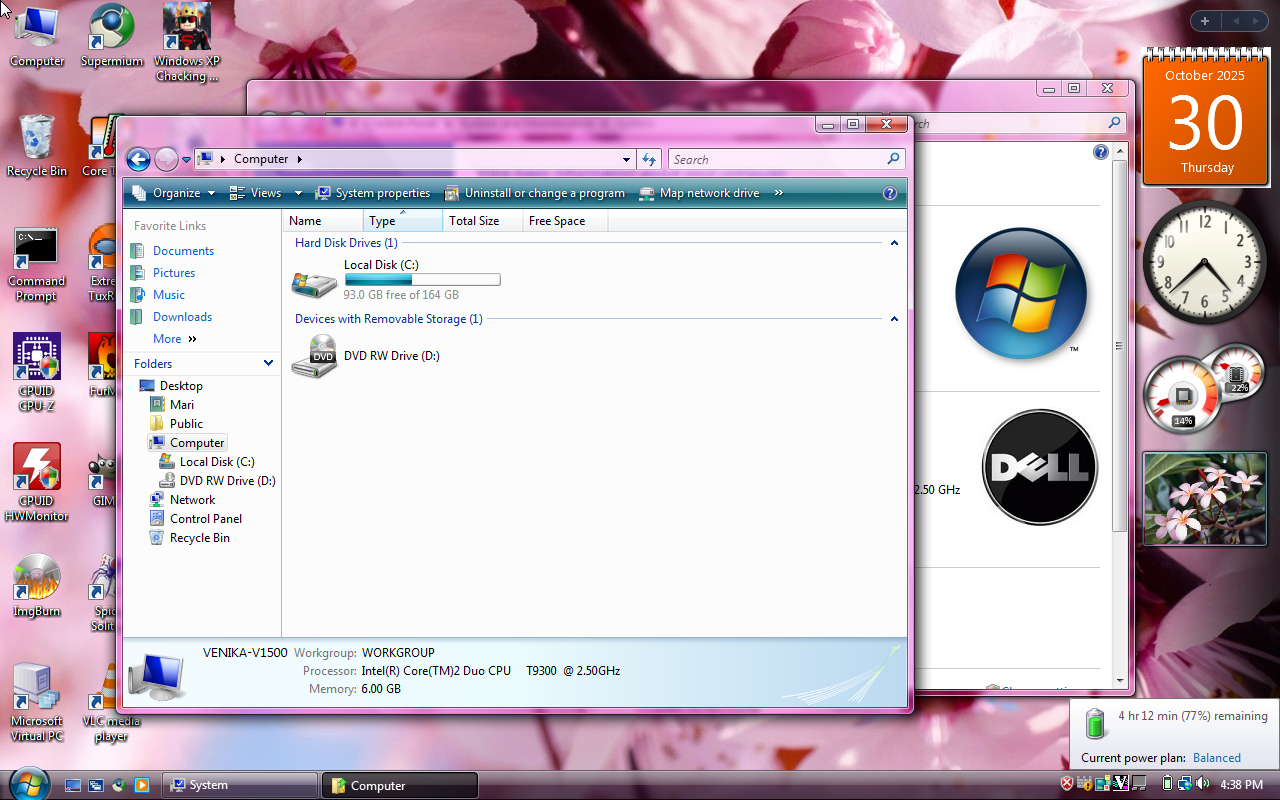Viewport: 1280px width, 800px height.
Task: Click in the Computer window search box
Action: 775,159
